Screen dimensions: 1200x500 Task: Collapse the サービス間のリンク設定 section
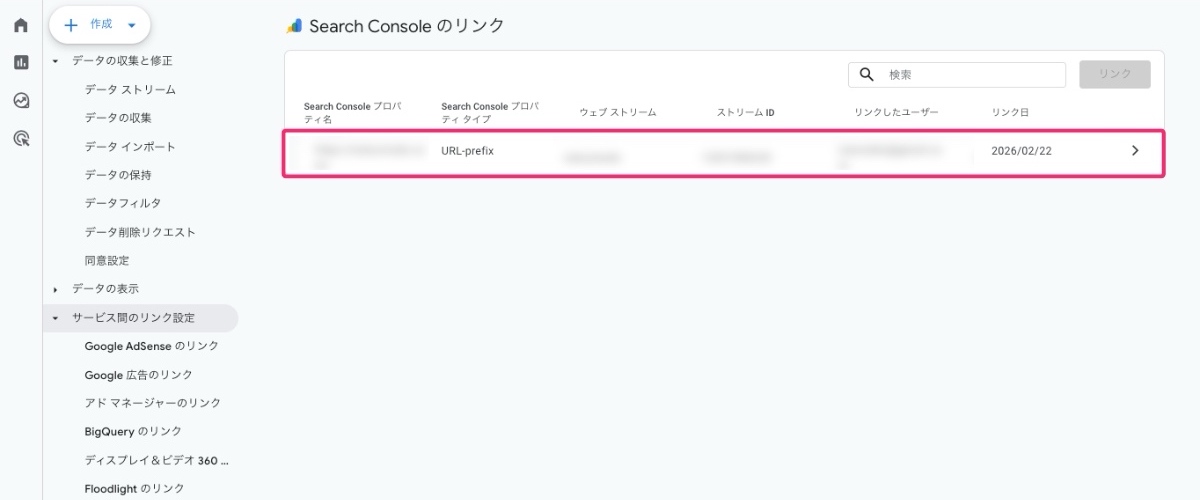[56, 318]
